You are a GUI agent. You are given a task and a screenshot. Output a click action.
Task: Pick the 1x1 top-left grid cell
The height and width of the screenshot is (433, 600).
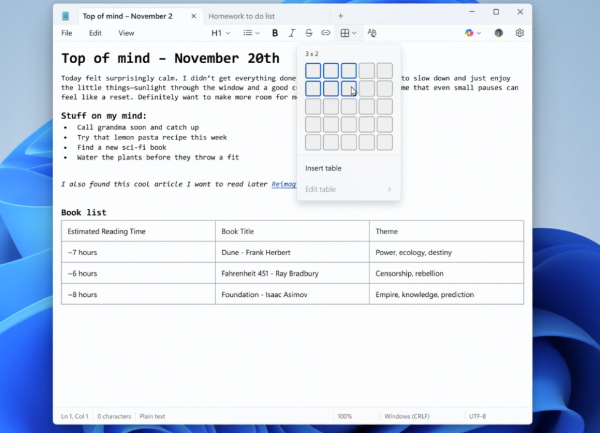click(313, 71)
